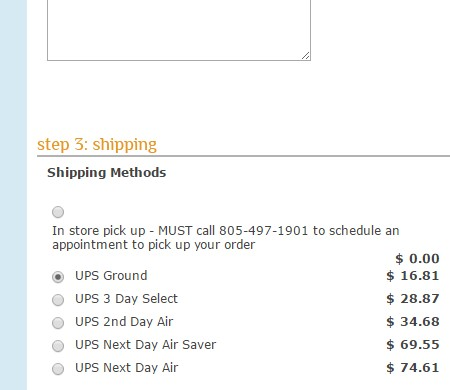
Task: Click the $ 34.68 shipping price
Action: (413, 322)
